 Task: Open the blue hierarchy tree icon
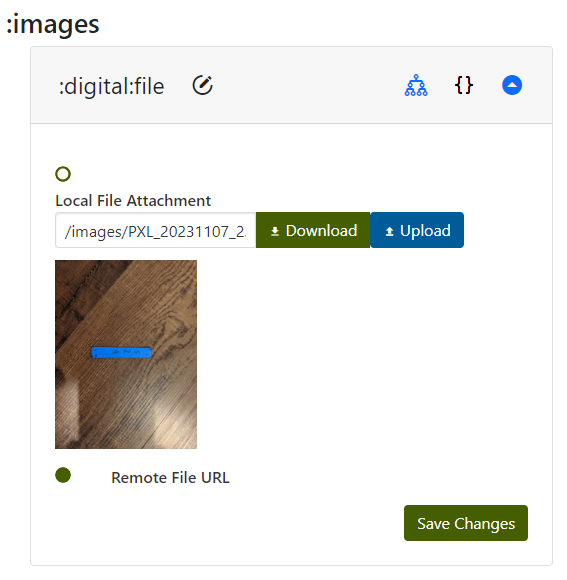click(x=416, y=85)
